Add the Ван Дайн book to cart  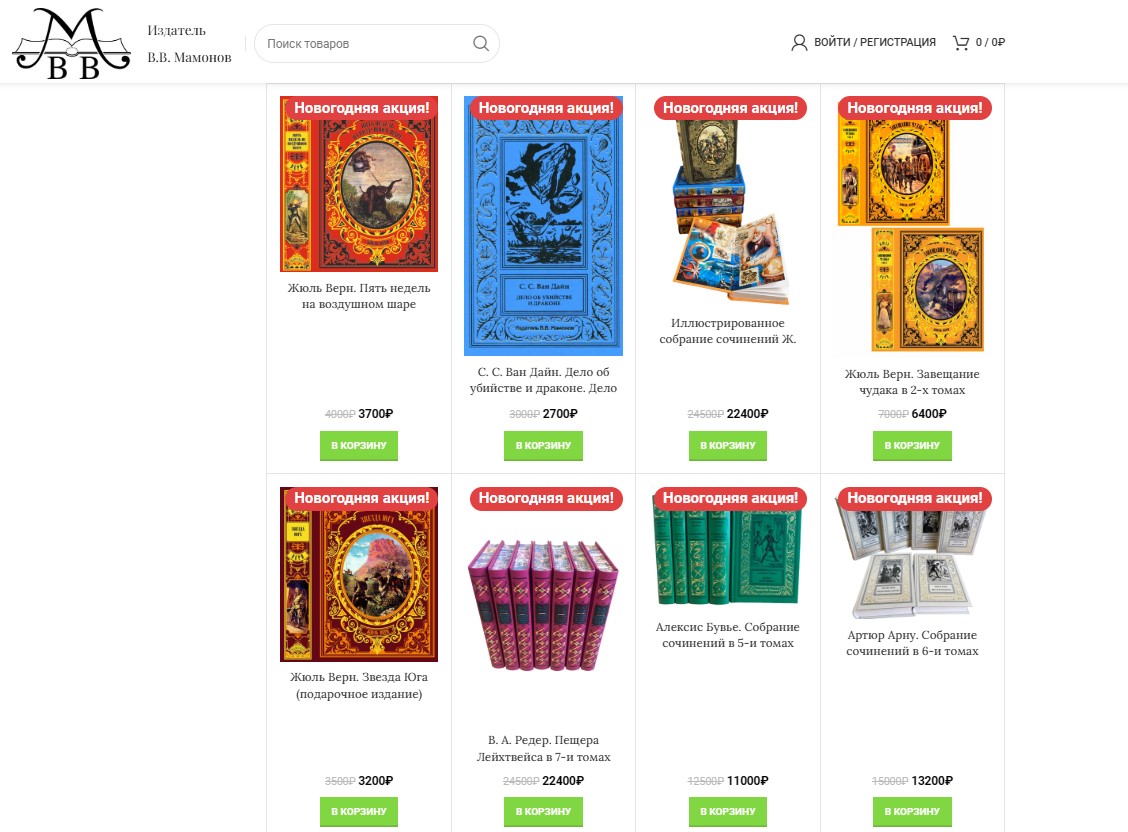(x=543, y=446)
